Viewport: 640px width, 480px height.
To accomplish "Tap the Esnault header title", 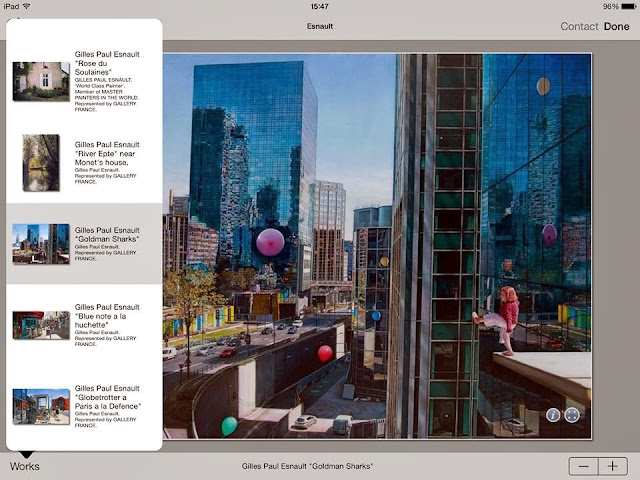I will [x=320, y=26].
